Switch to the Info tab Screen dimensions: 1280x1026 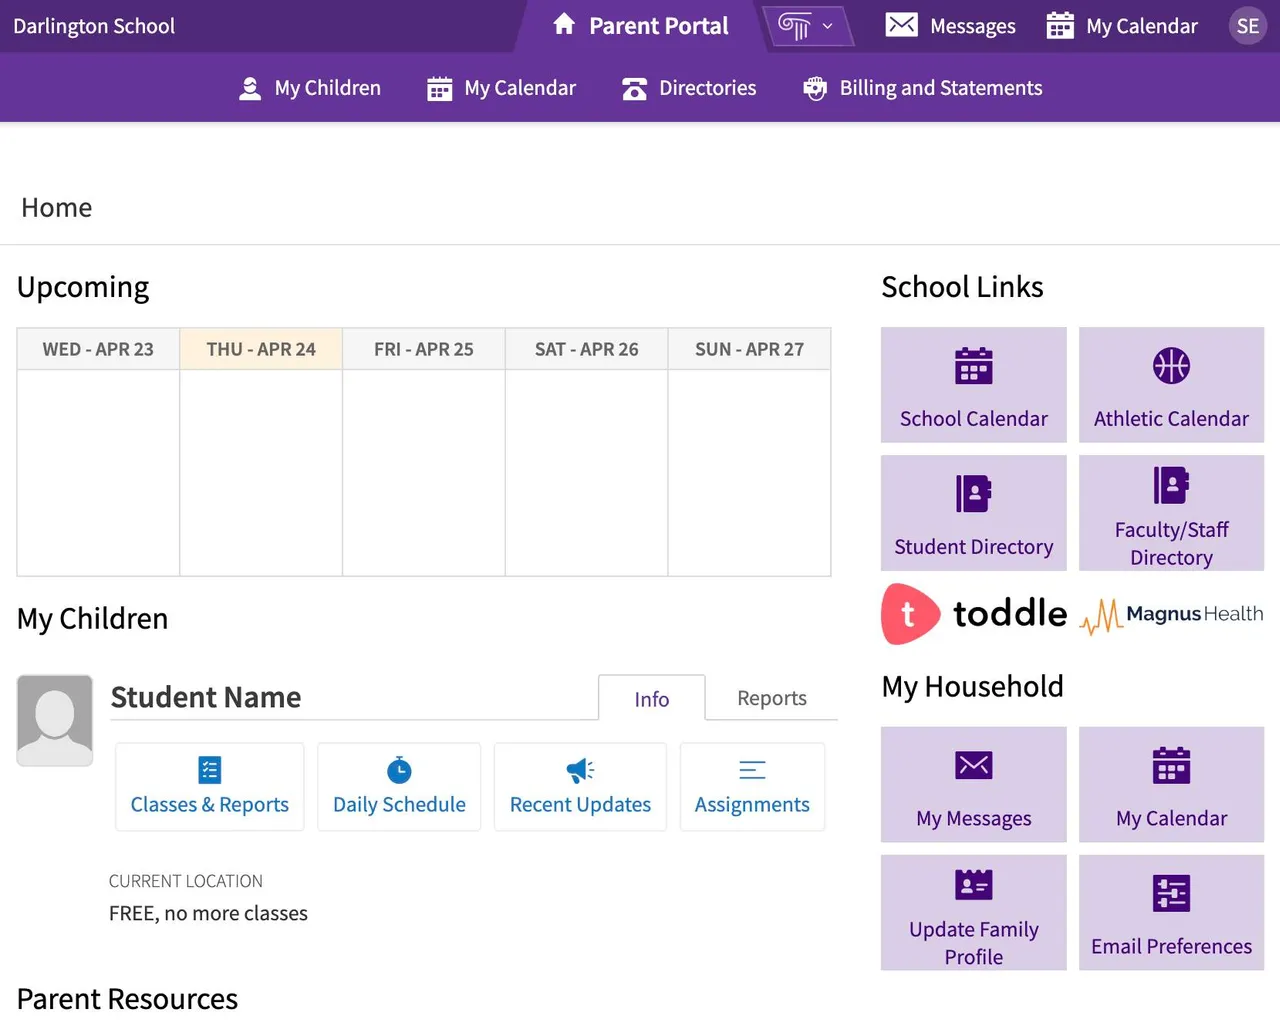[x=652, y=698]
